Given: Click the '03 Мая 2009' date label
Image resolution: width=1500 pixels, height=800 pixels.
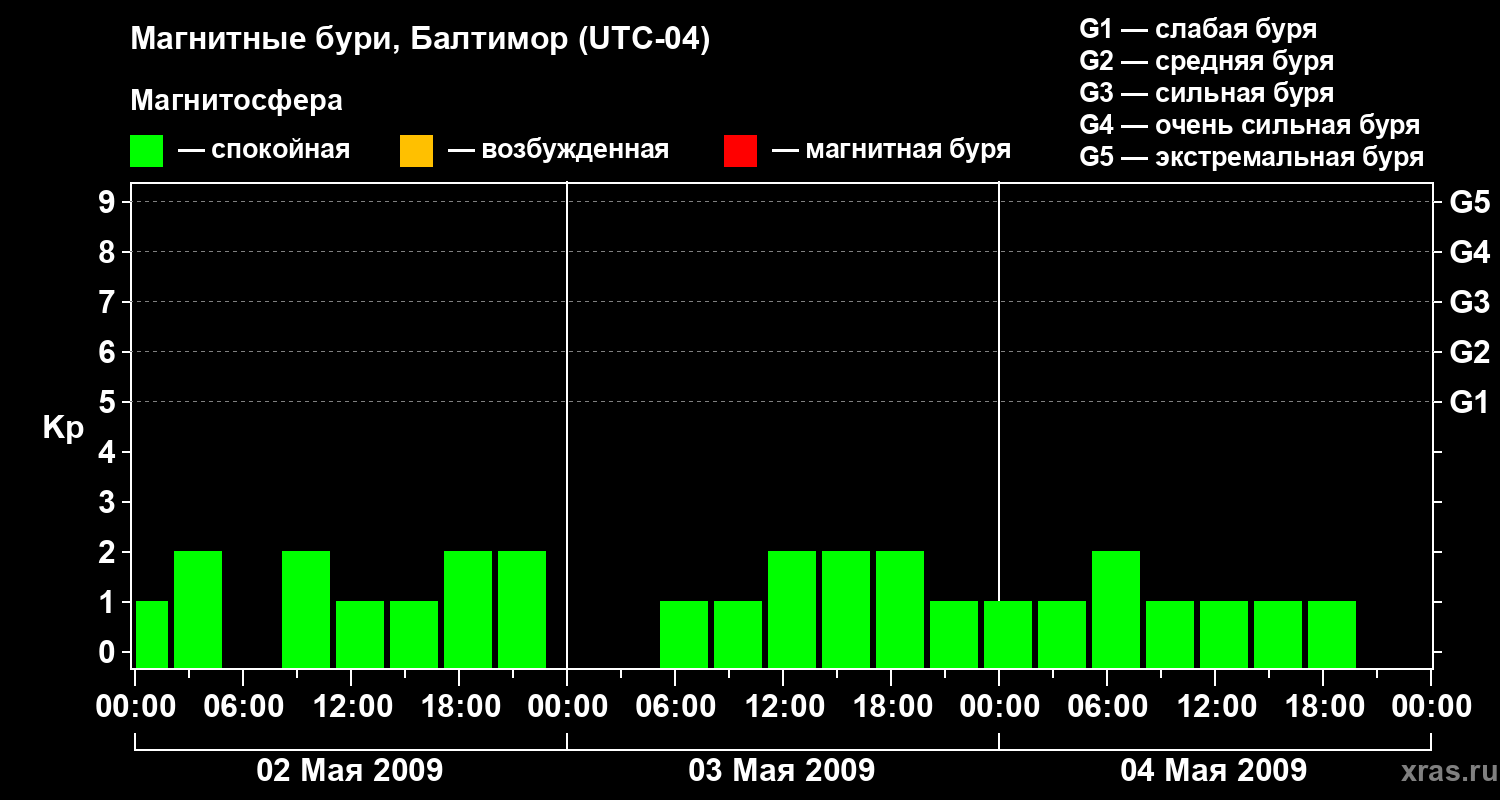Looking at the screenshot, I should tap(782, 770).
